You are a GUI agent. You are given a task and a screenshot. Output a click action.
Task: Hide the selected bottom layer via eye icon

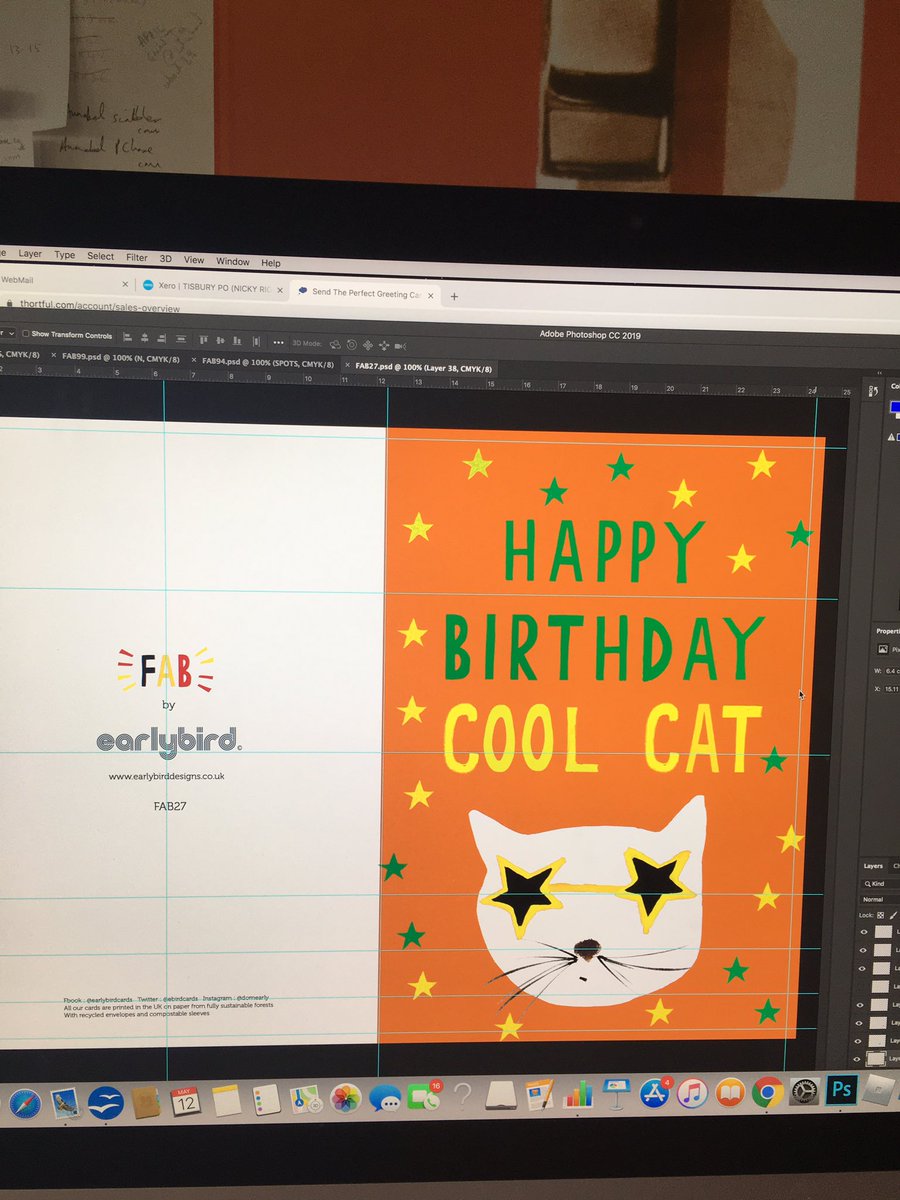pos(857,1059)
